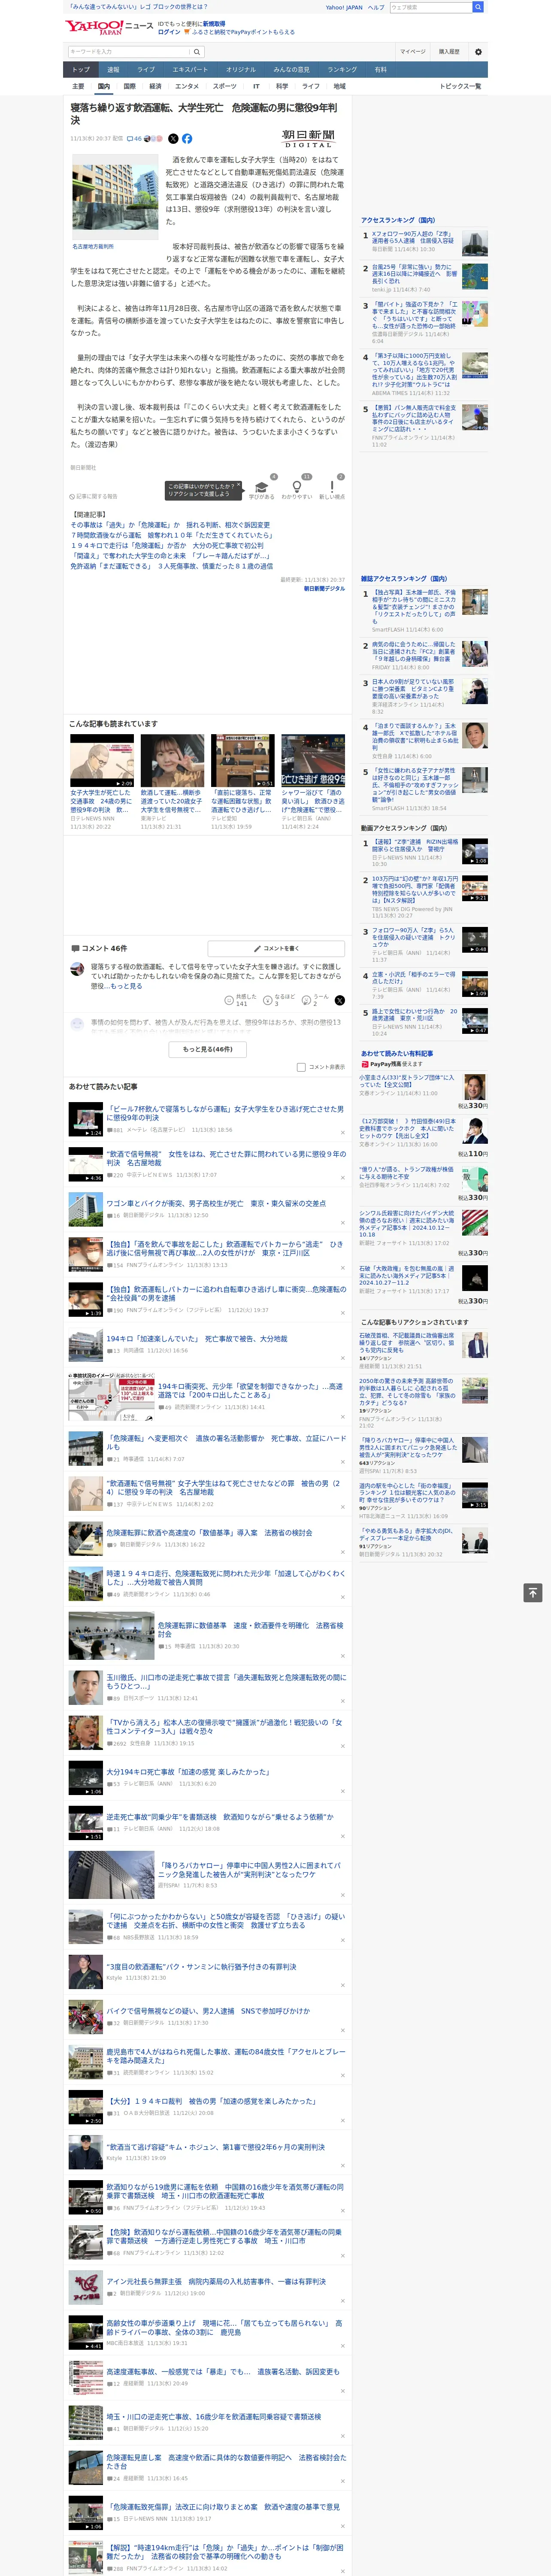Select the 有料 tab
The width and height of the screenshot is (551, 2576).
(380, 70)
